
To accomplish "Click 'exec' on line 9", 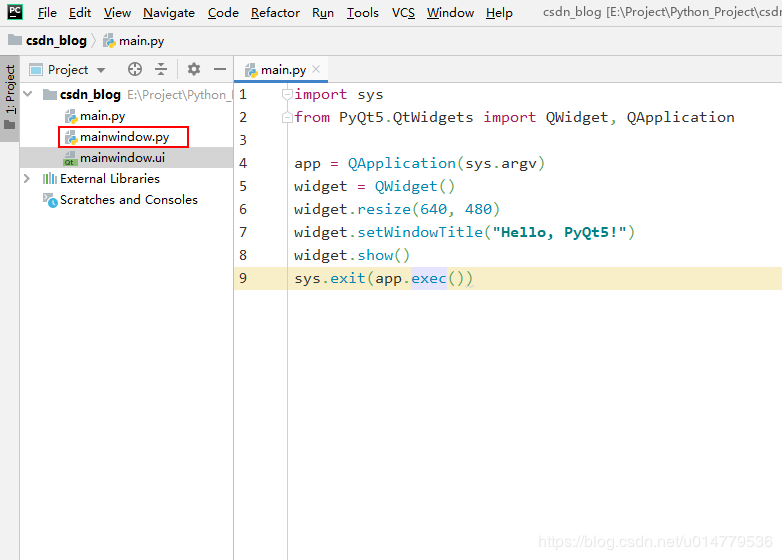I will point(428,278).
